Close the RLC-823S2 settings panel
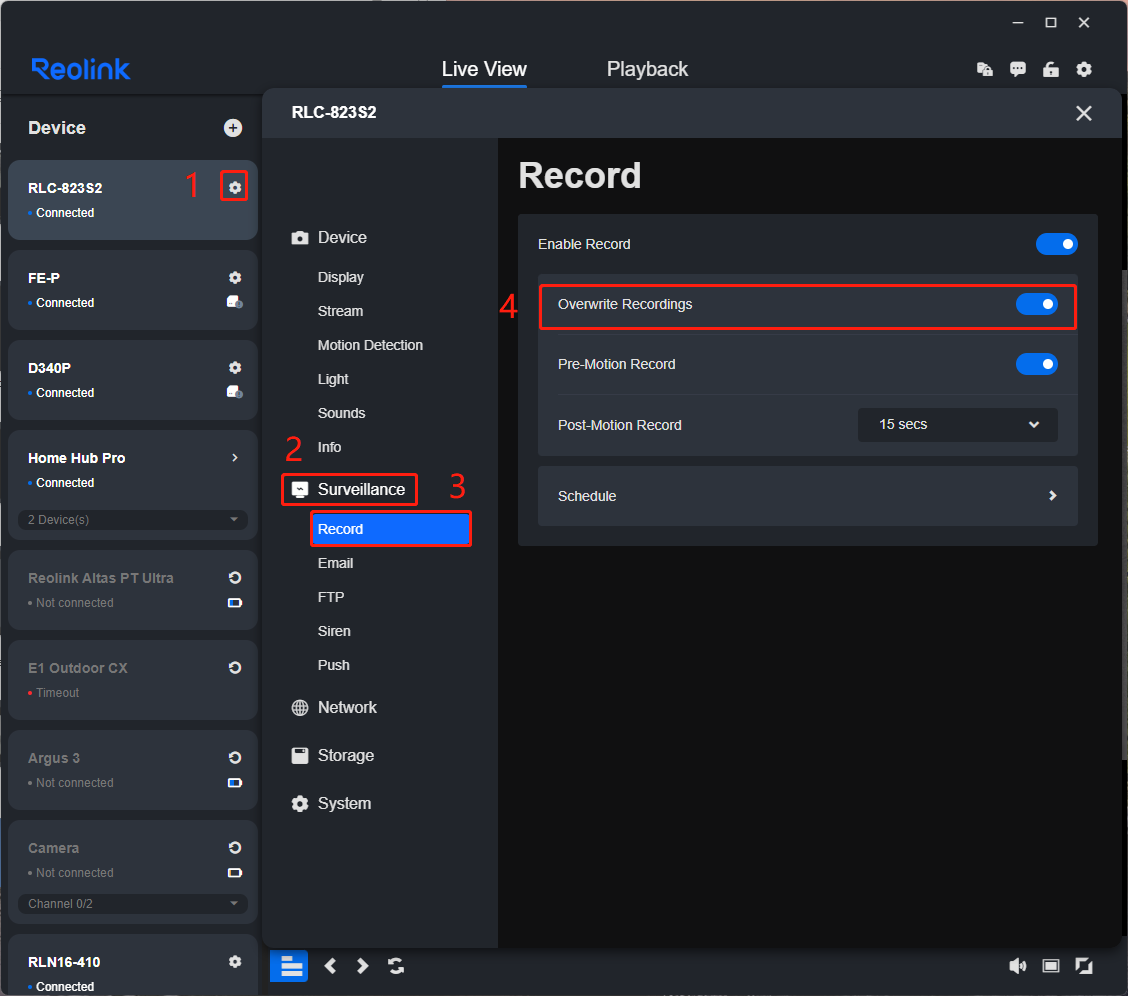 coord(1083,113)
